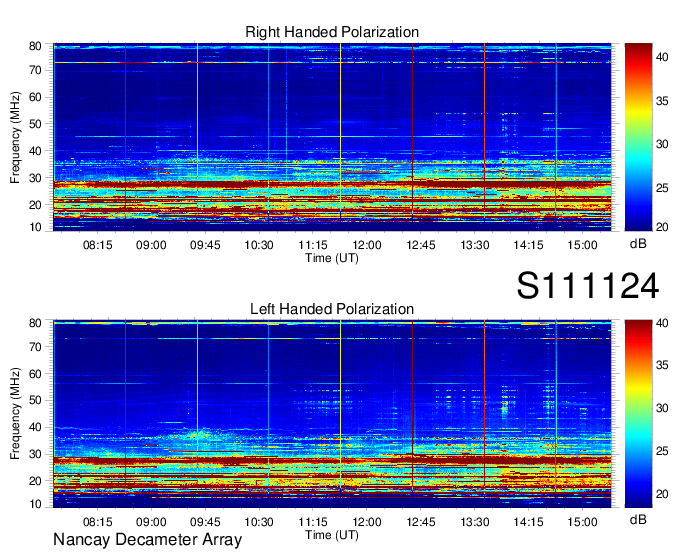Click the 10:30 time tick under Left Handed plot

[x=259, y=522]
